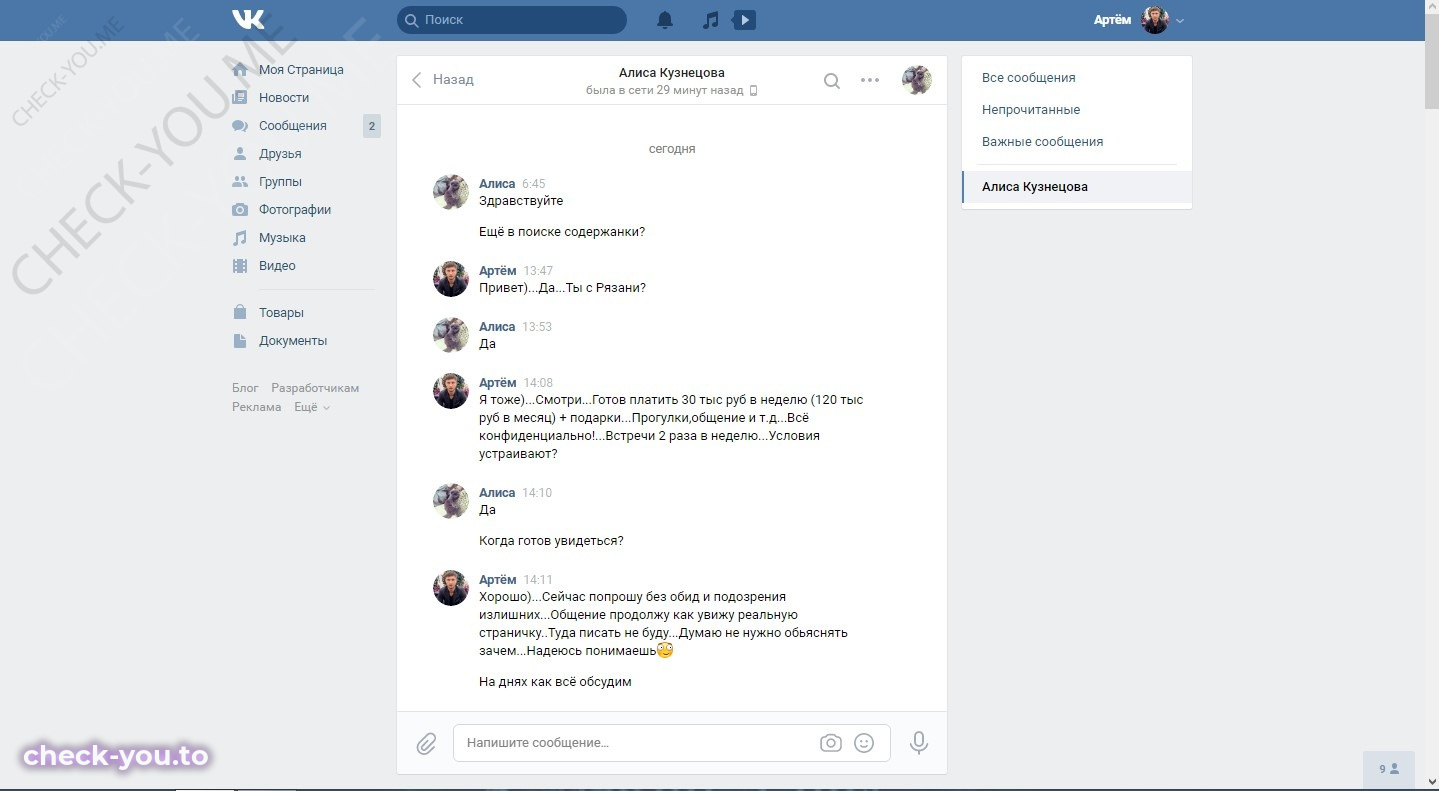Click the film icon beside Видео
The width and height of the screenshot is (1439, 791).
(240, 266)
